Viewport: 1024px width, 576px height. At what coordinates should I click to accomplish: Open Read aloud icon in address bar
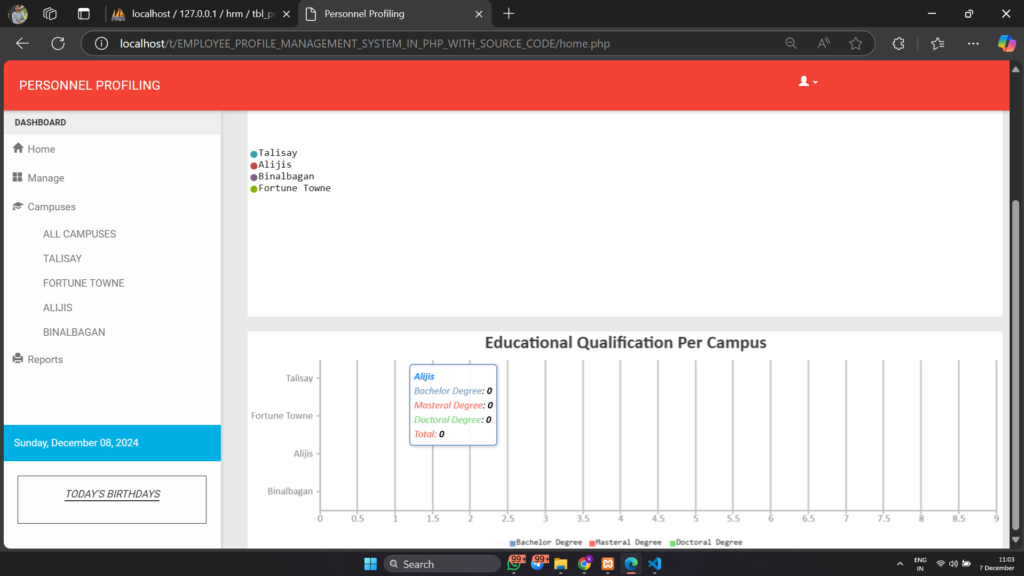(824, 44)
